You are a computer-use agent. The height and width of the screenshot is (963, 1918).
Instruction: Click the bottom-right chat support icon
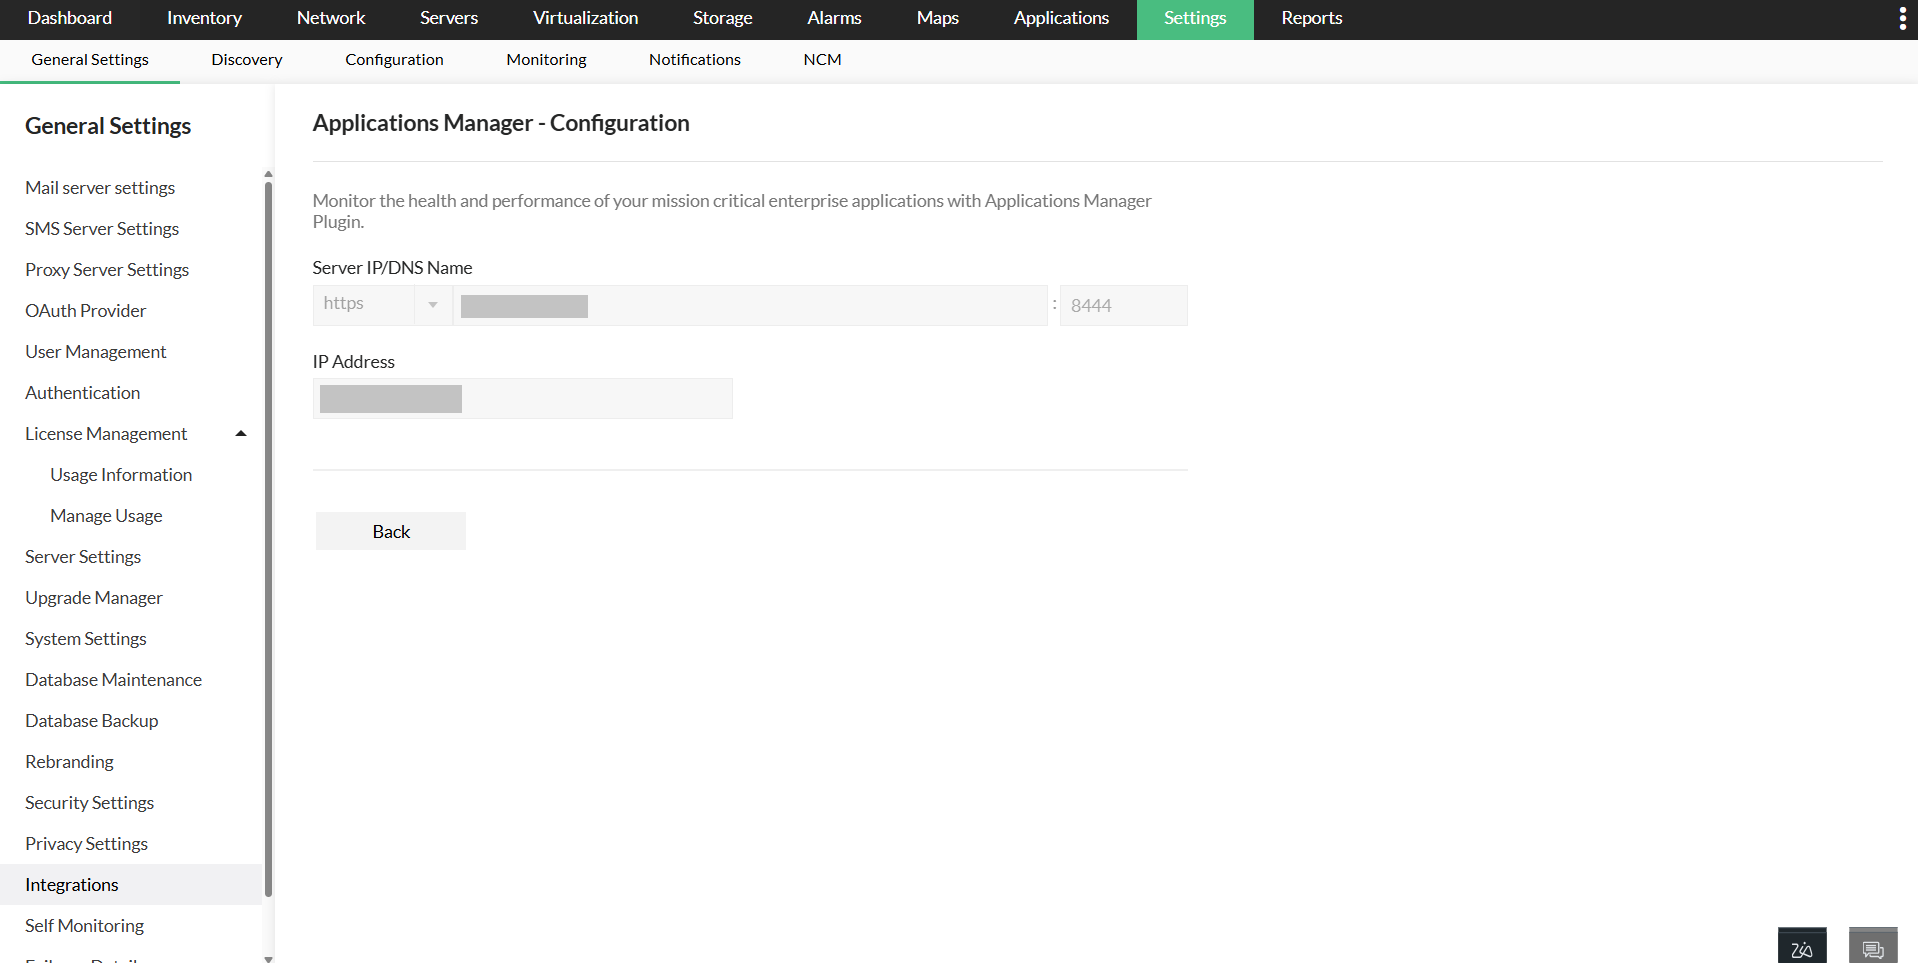click(1873, 946)
